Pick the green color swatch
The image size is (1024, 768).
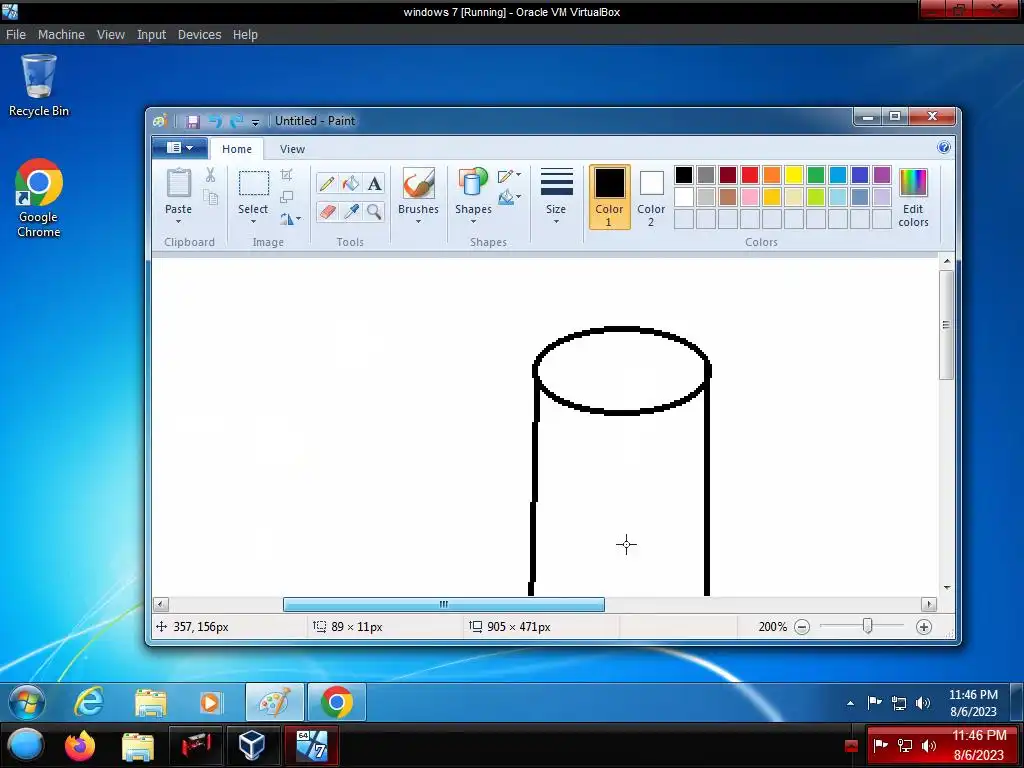tap(816, 174)
